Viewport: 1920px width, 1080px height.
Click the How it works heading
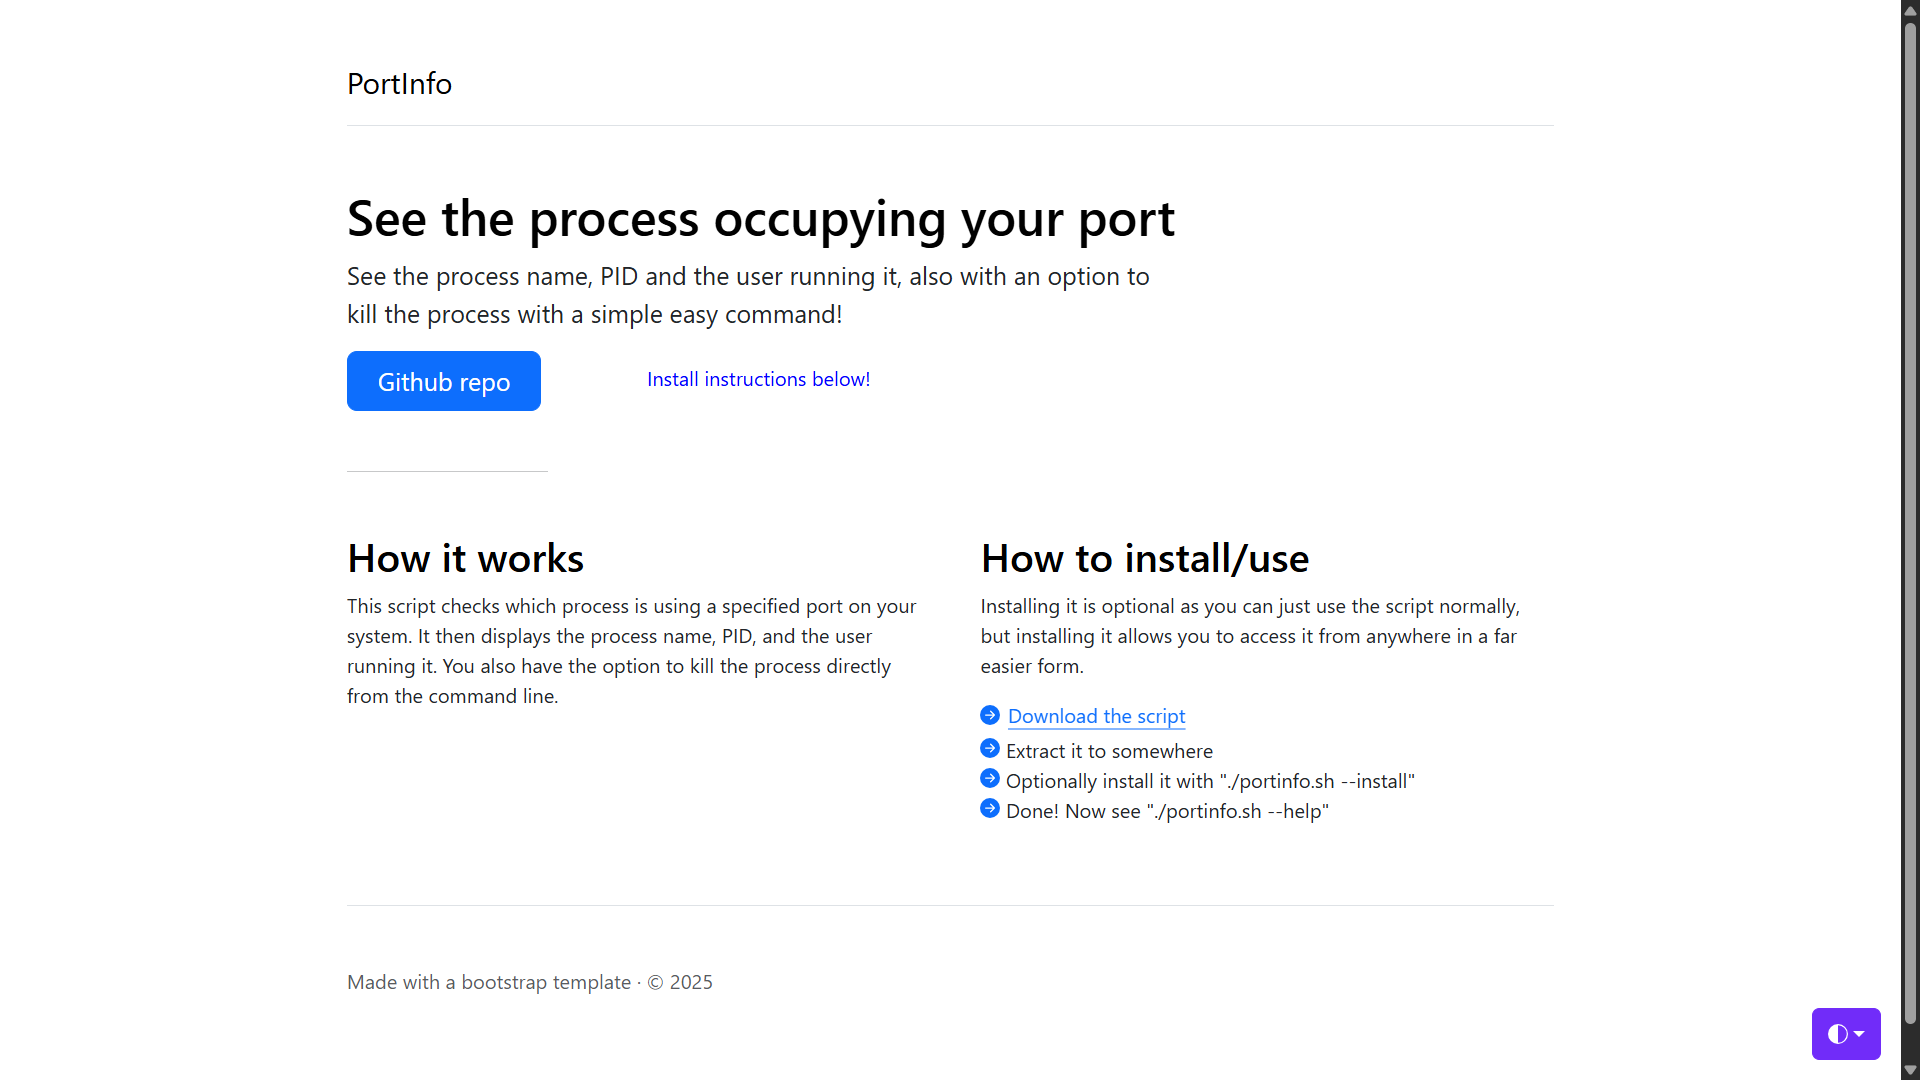pyautogui.click(x=465, y=558)
